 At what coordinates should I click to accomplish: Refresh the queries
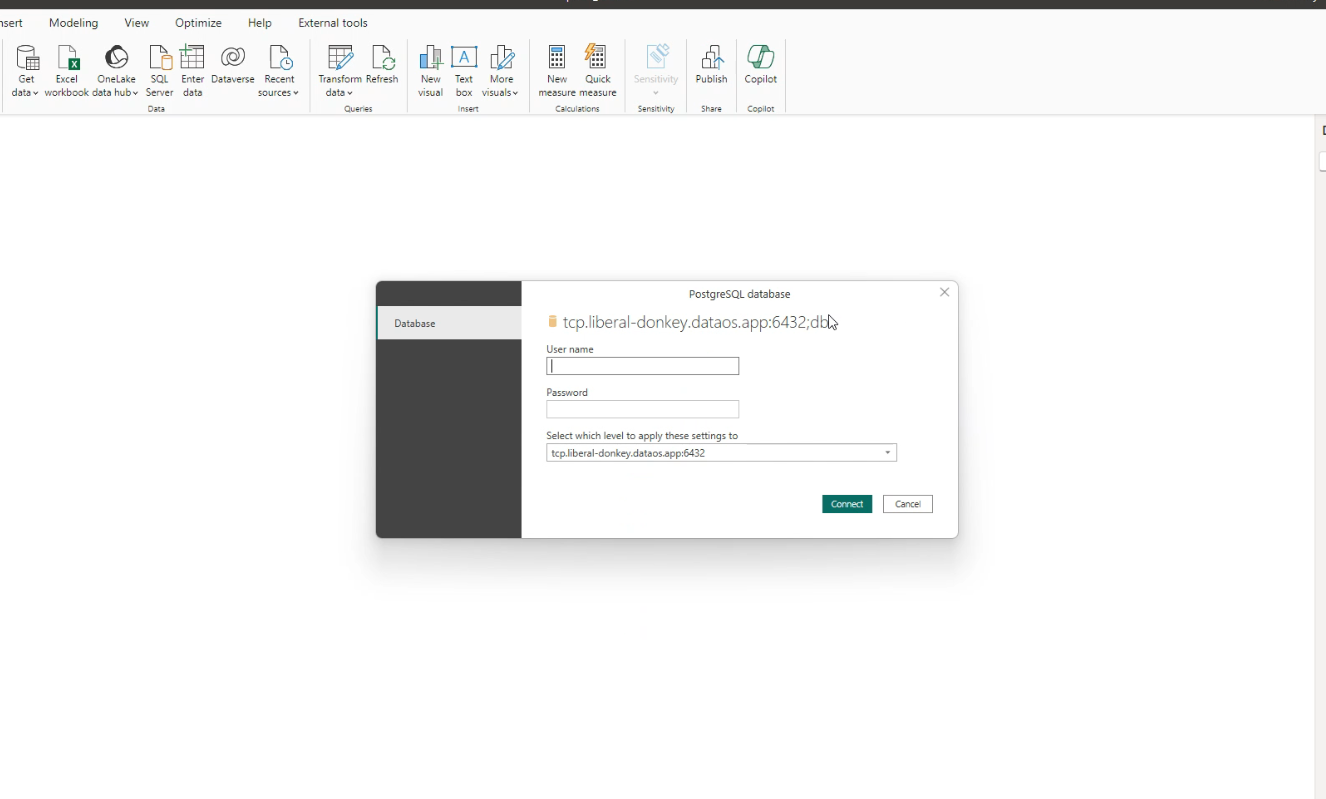(382, 65)
